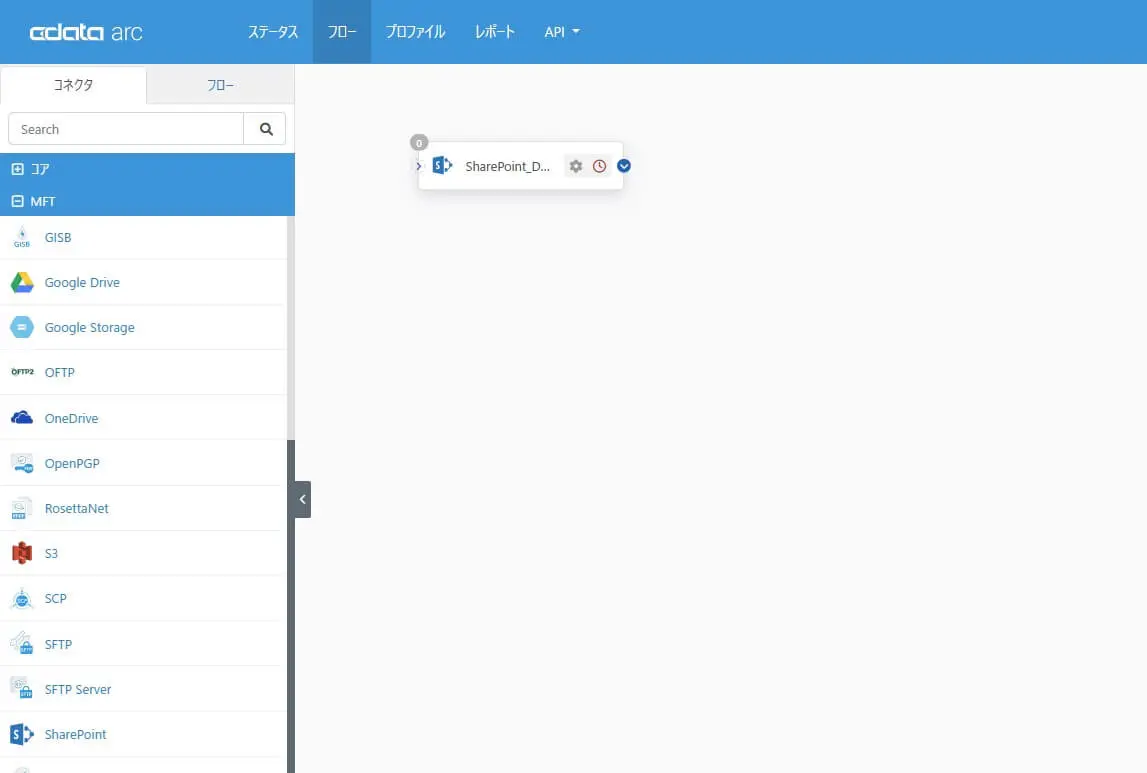The image size is (1147, 773).
Task: Click the SharePoint label in list
Action: coord(75,734)
